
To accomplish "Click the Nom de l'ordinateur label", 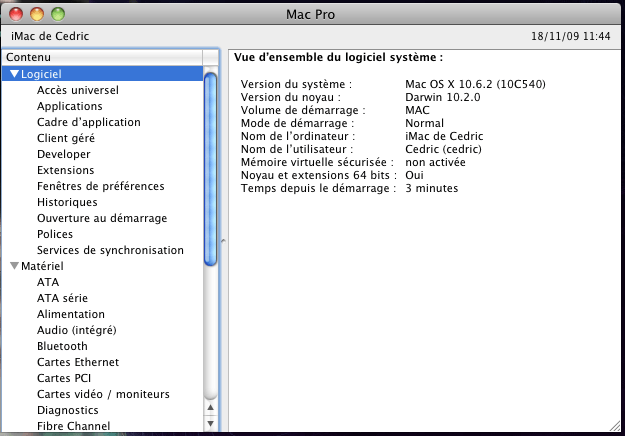I will [x=298, y=136].
